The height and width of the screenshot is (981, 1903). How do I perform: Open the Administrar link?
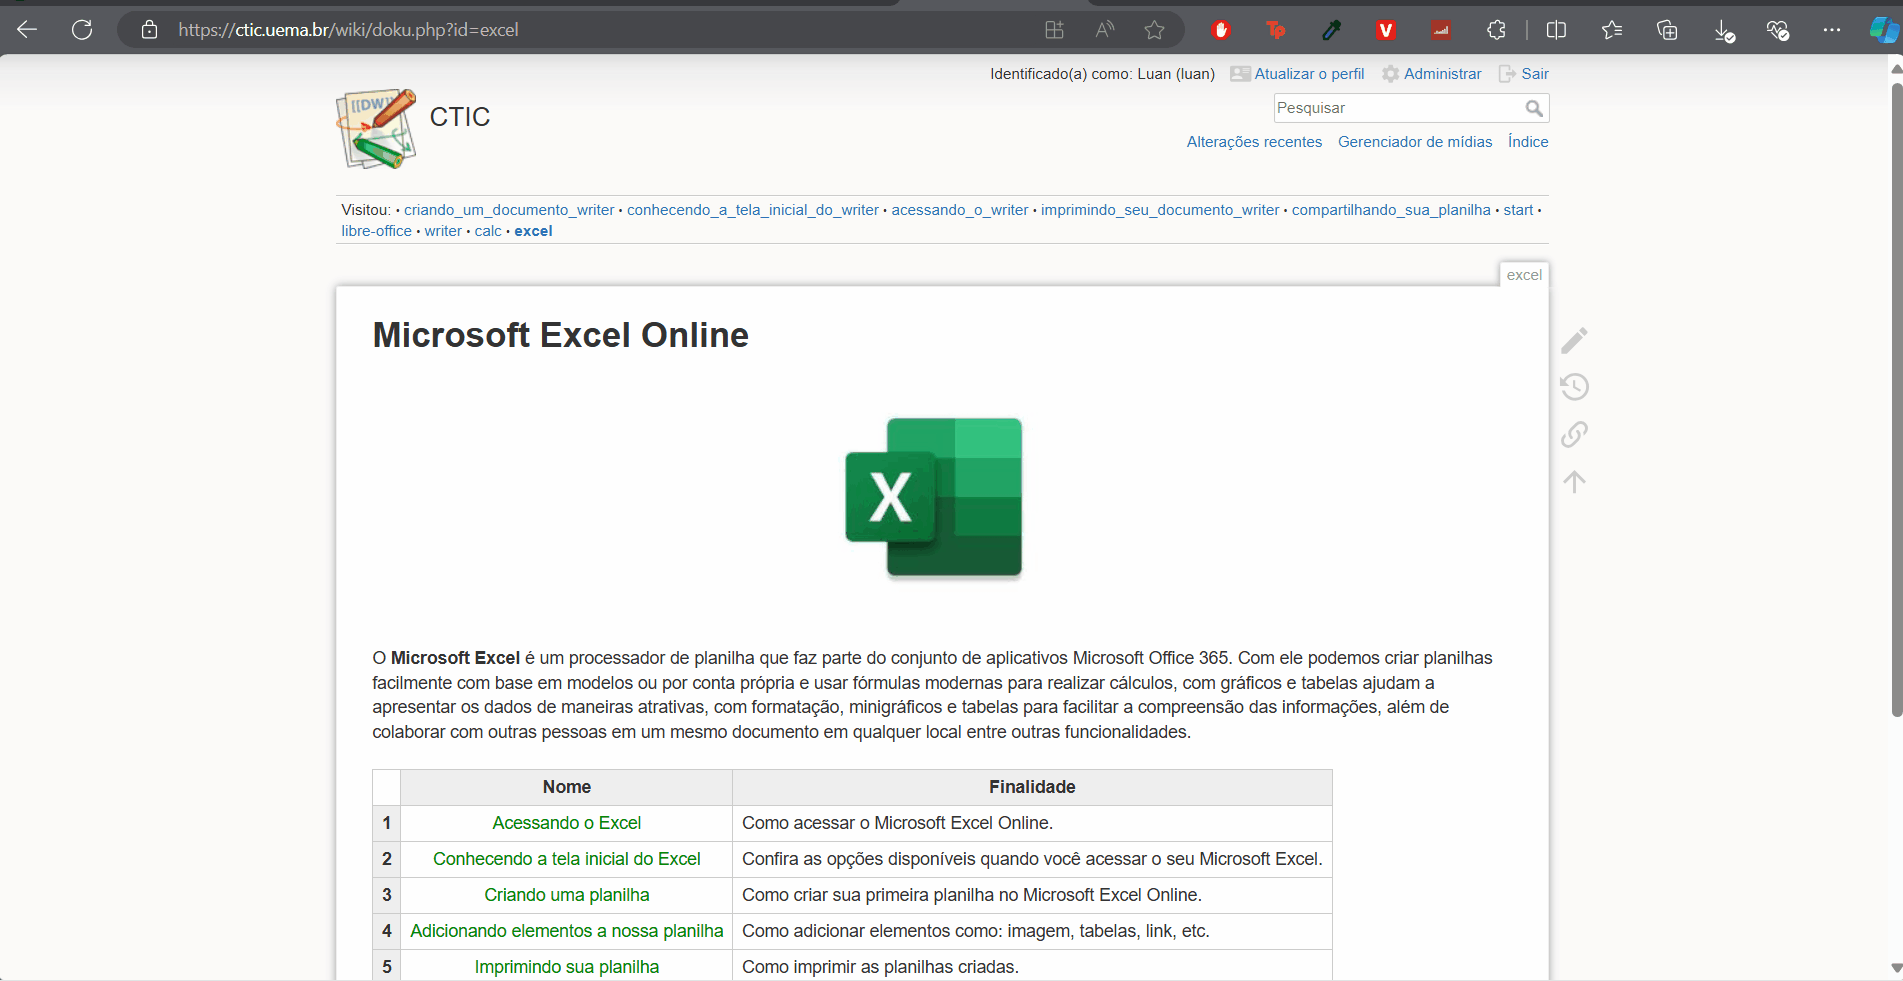(1442, 74)
